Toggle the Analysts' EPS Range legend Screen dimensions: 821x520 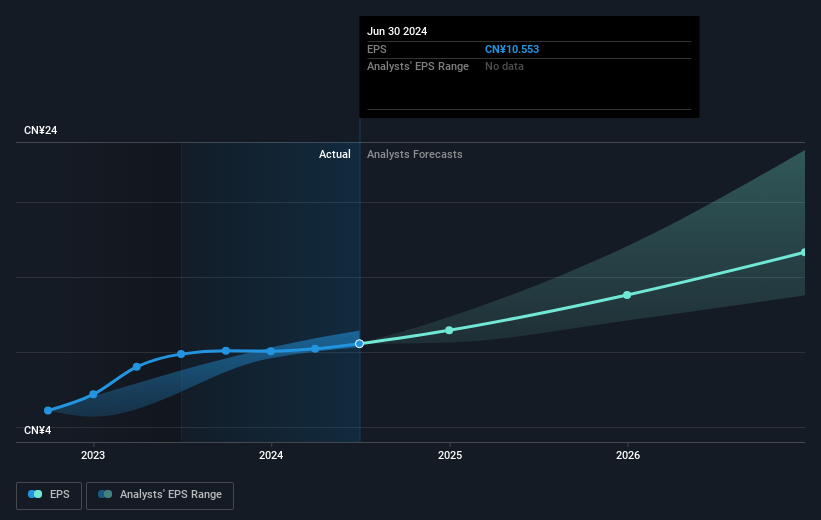(160, 495)
